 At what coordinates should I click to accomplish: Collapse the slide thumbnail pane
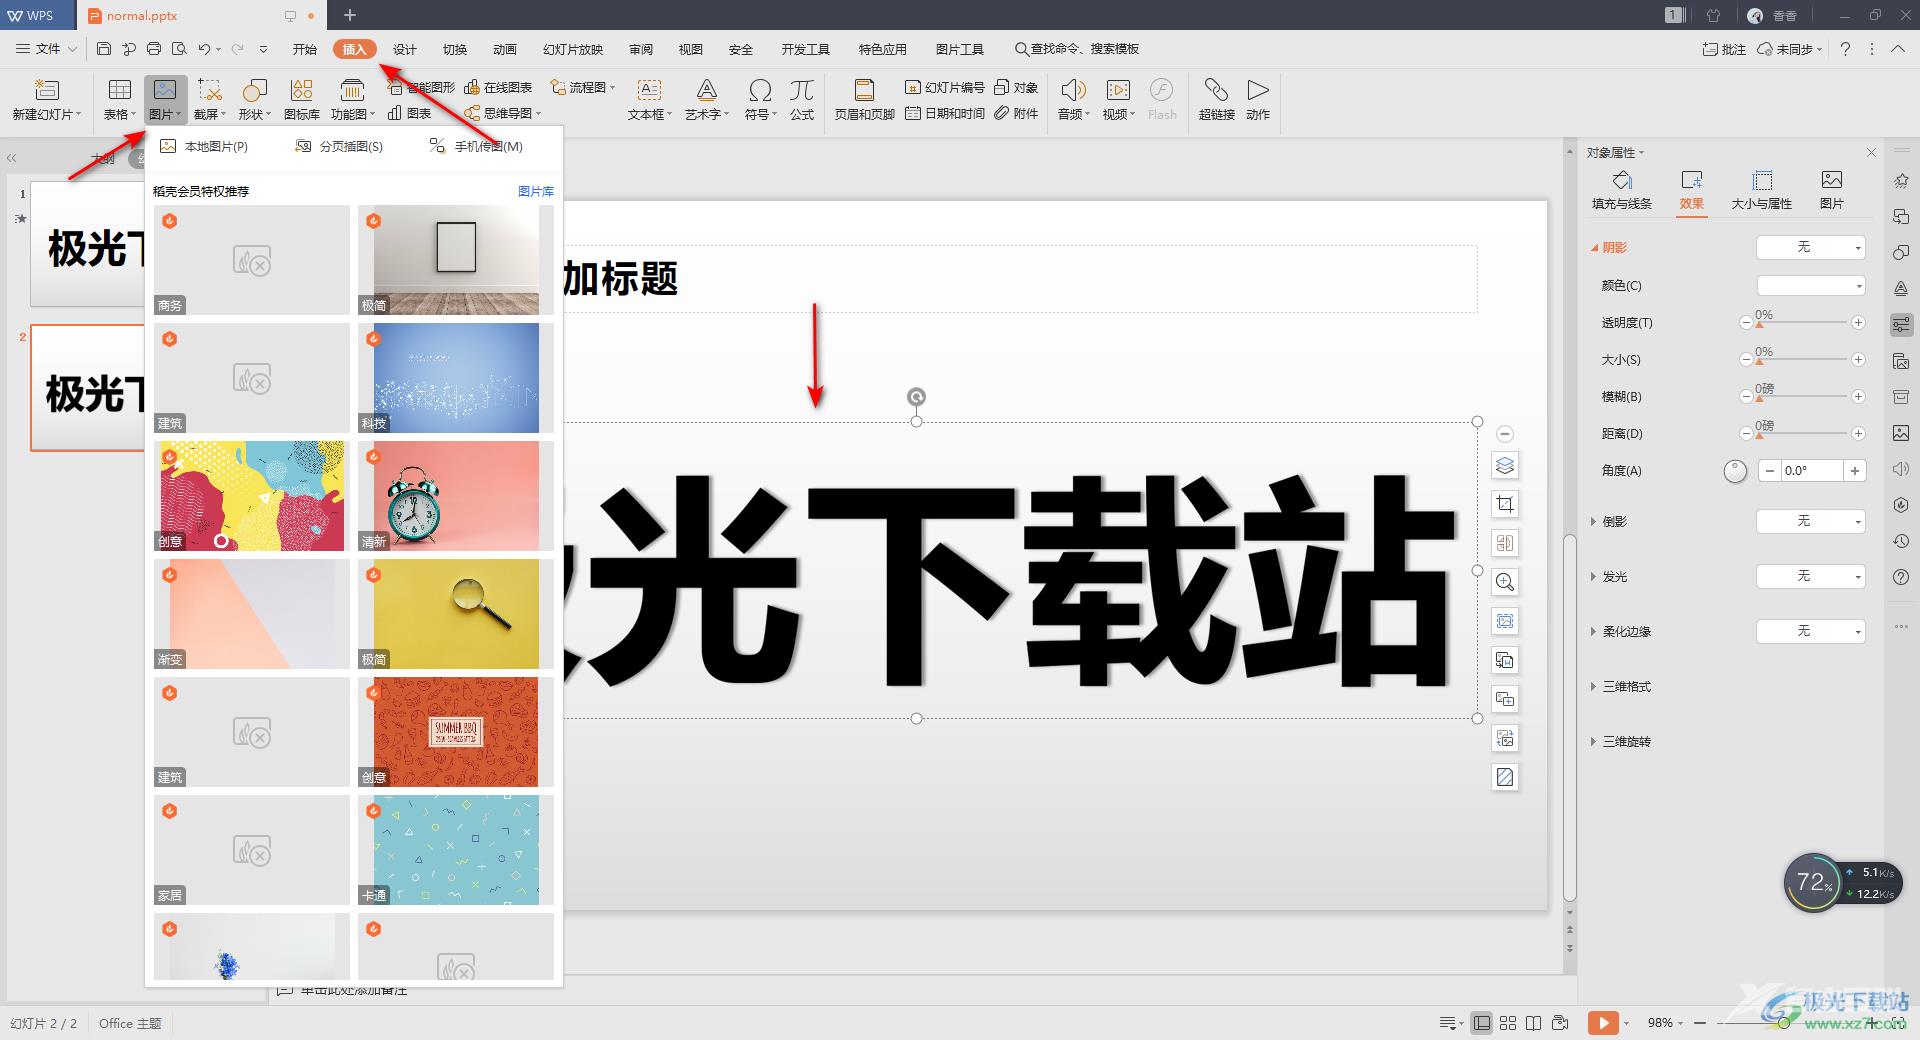[x=12, y=158]
